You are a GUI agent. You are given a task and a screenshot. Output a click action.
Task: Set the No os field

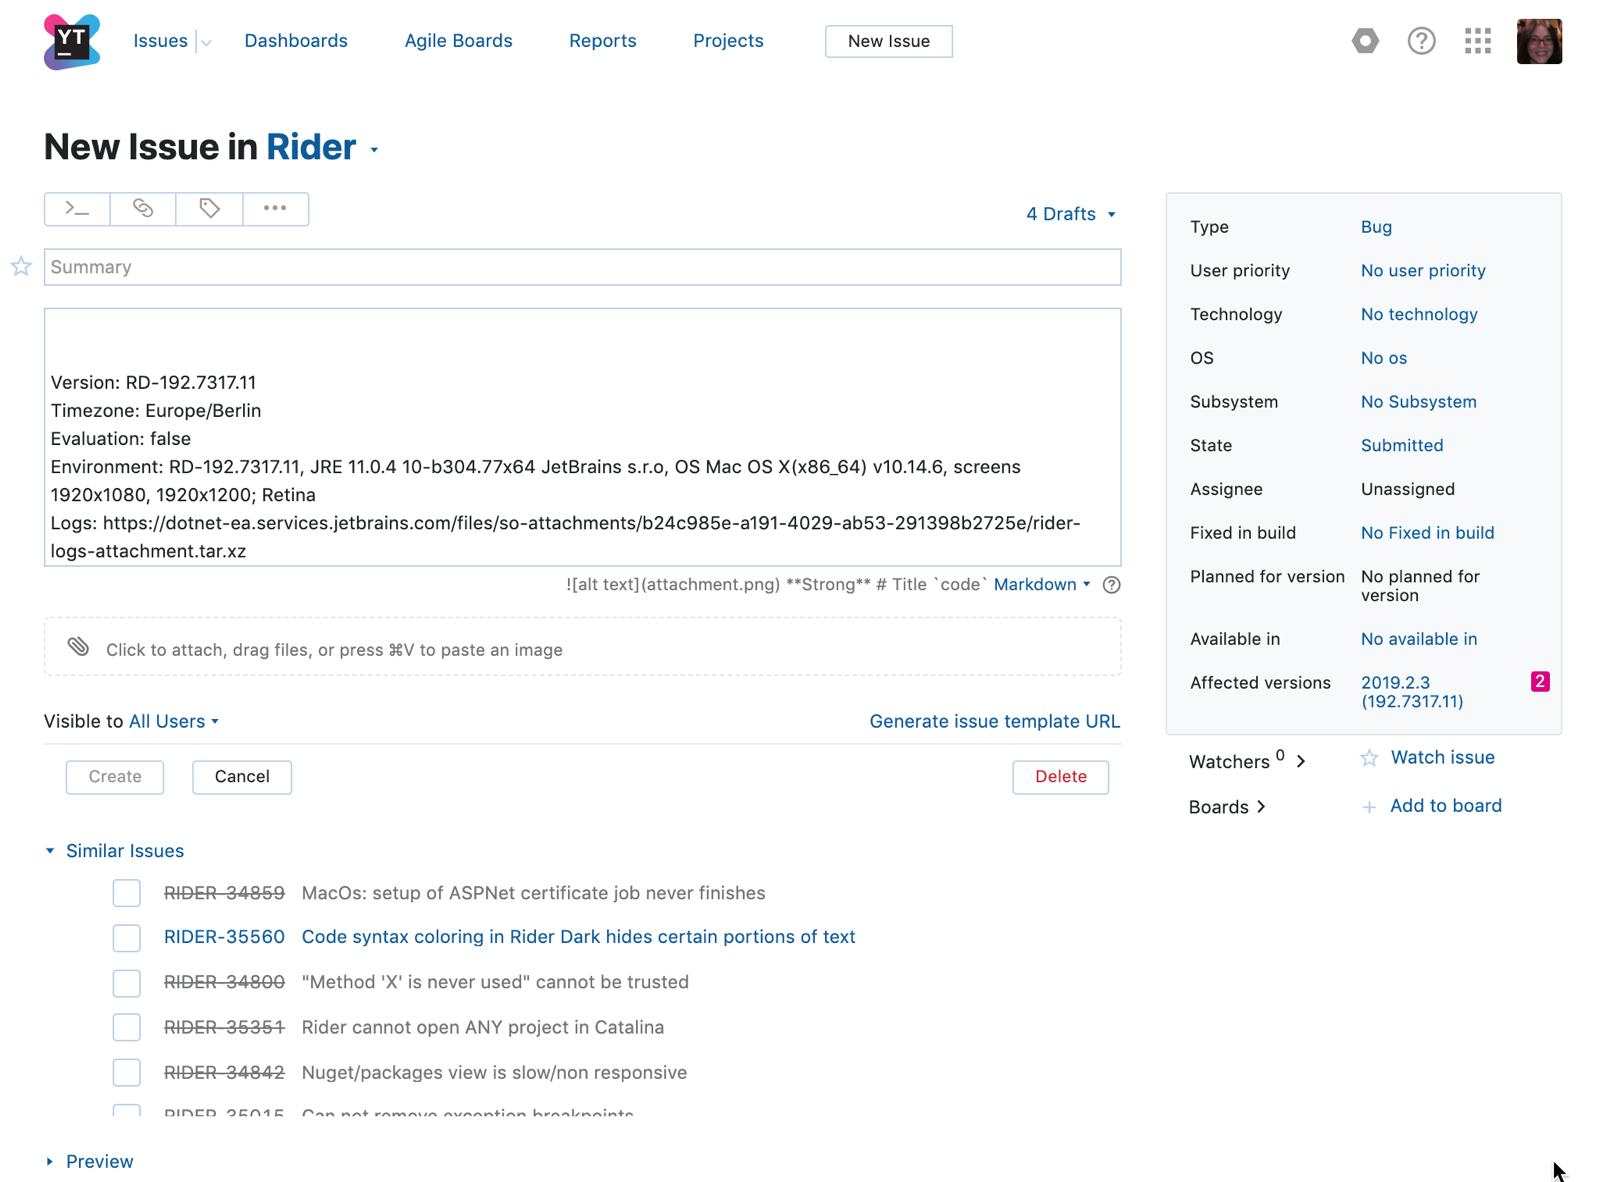tap(1384, 358)
